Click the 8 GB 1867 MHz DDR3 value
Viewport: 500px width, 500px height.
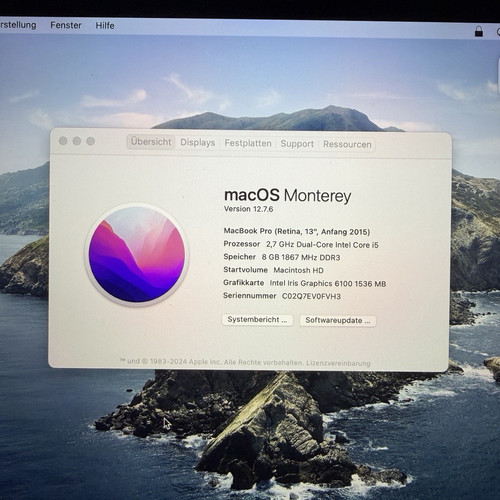coord(301,257)
